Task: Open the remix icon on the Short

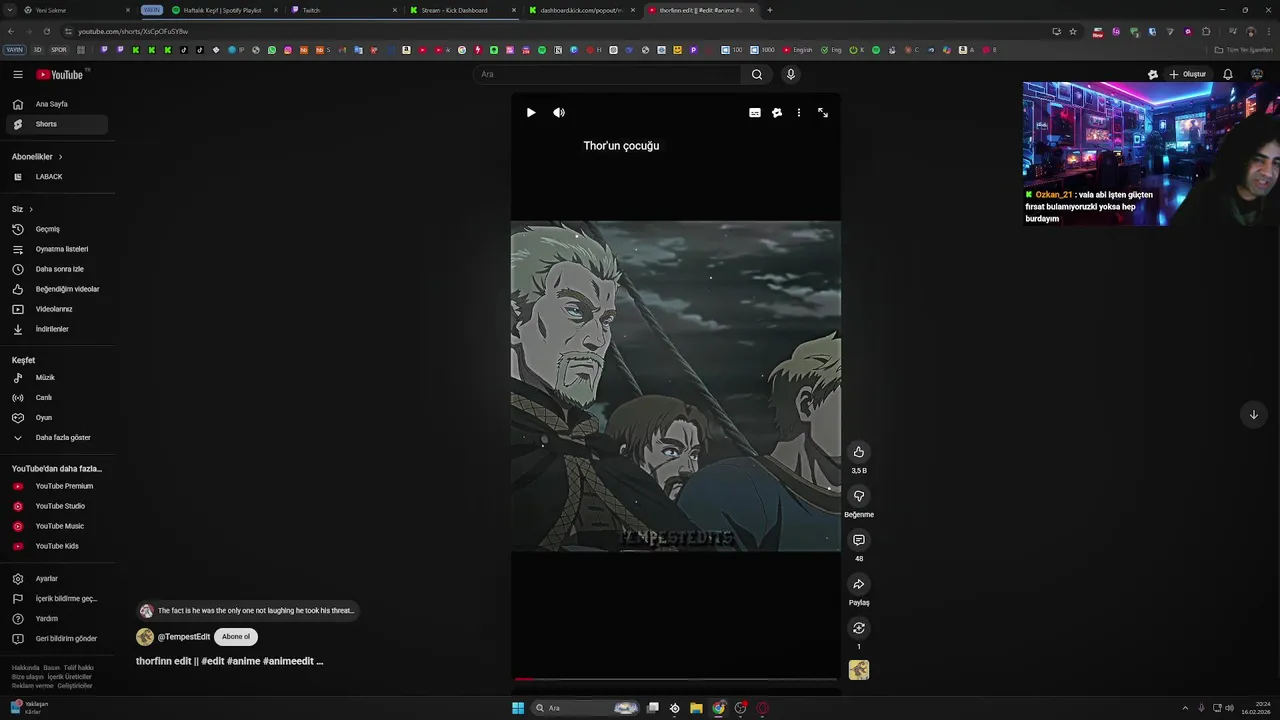Action: (858, 628)
